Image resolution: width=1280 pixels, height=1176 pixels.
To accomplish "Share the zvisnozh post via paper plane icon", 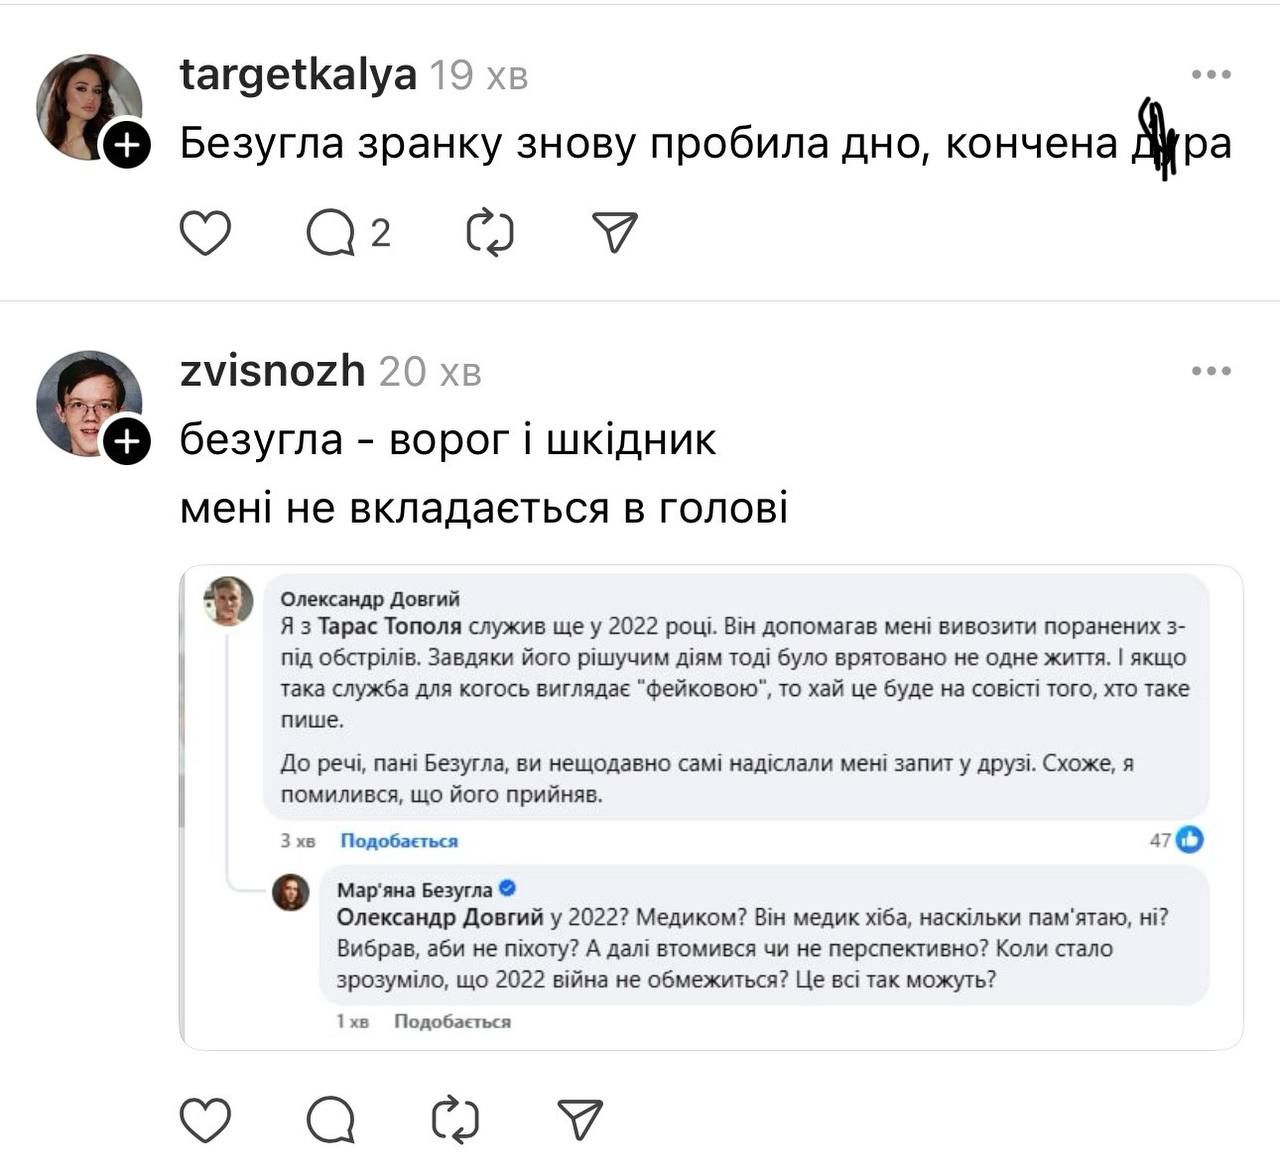I will pos(580,1119).
